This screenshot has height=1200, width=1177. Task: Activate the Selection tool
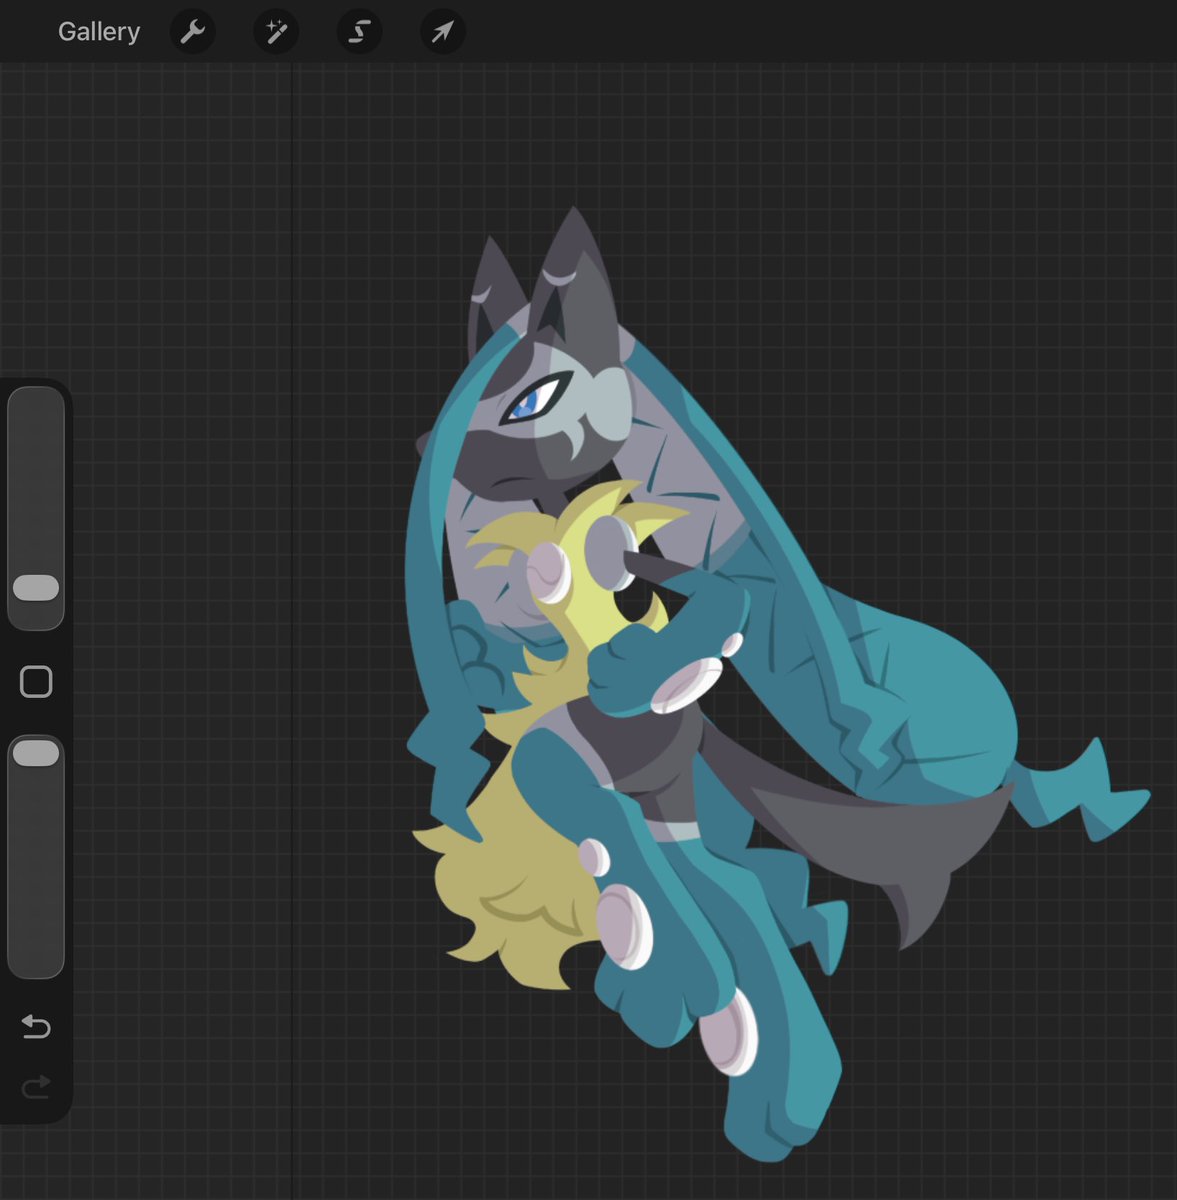pos(359,32)
